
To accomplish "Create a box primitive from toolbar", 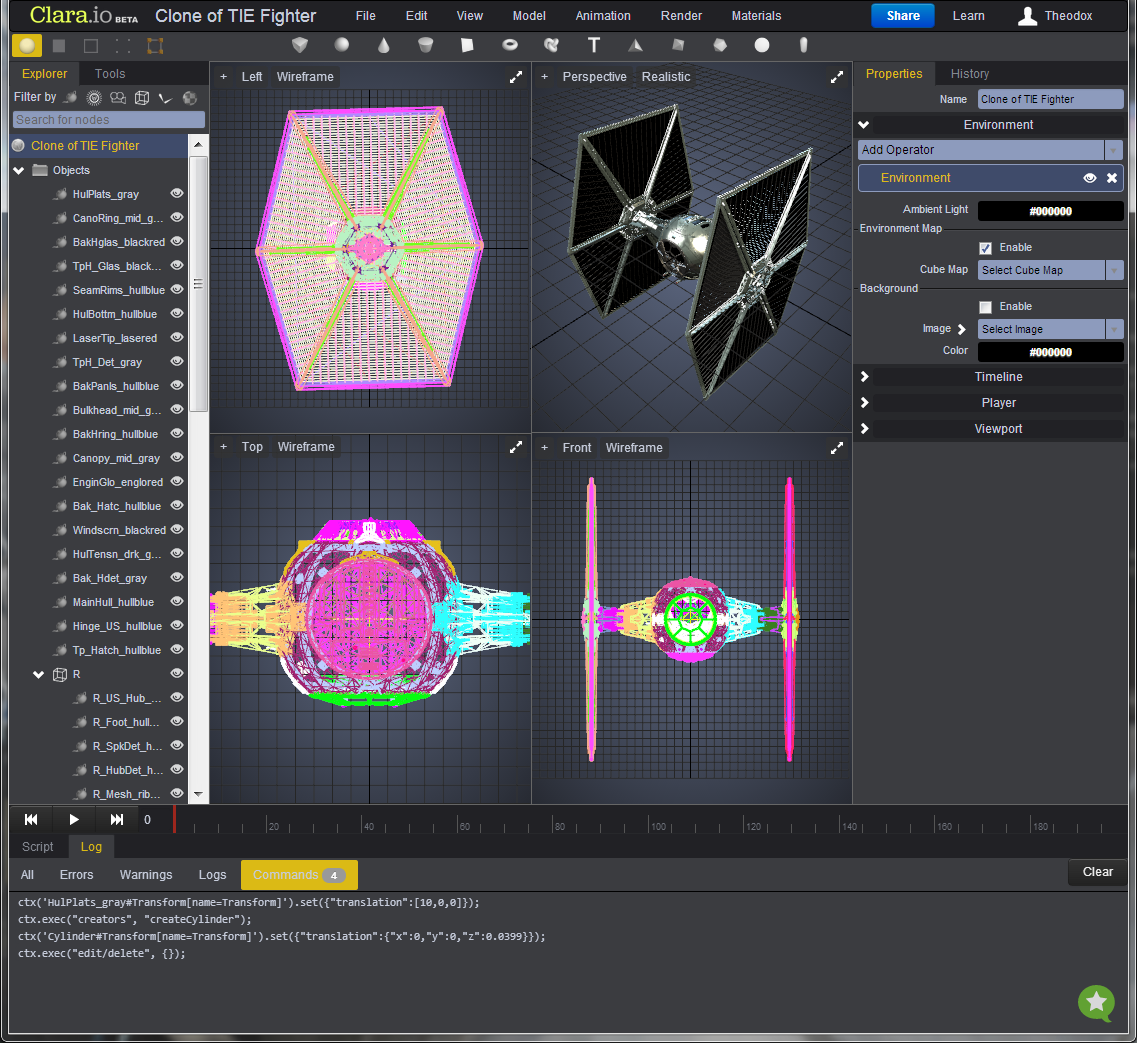I will tap(300, 45).
